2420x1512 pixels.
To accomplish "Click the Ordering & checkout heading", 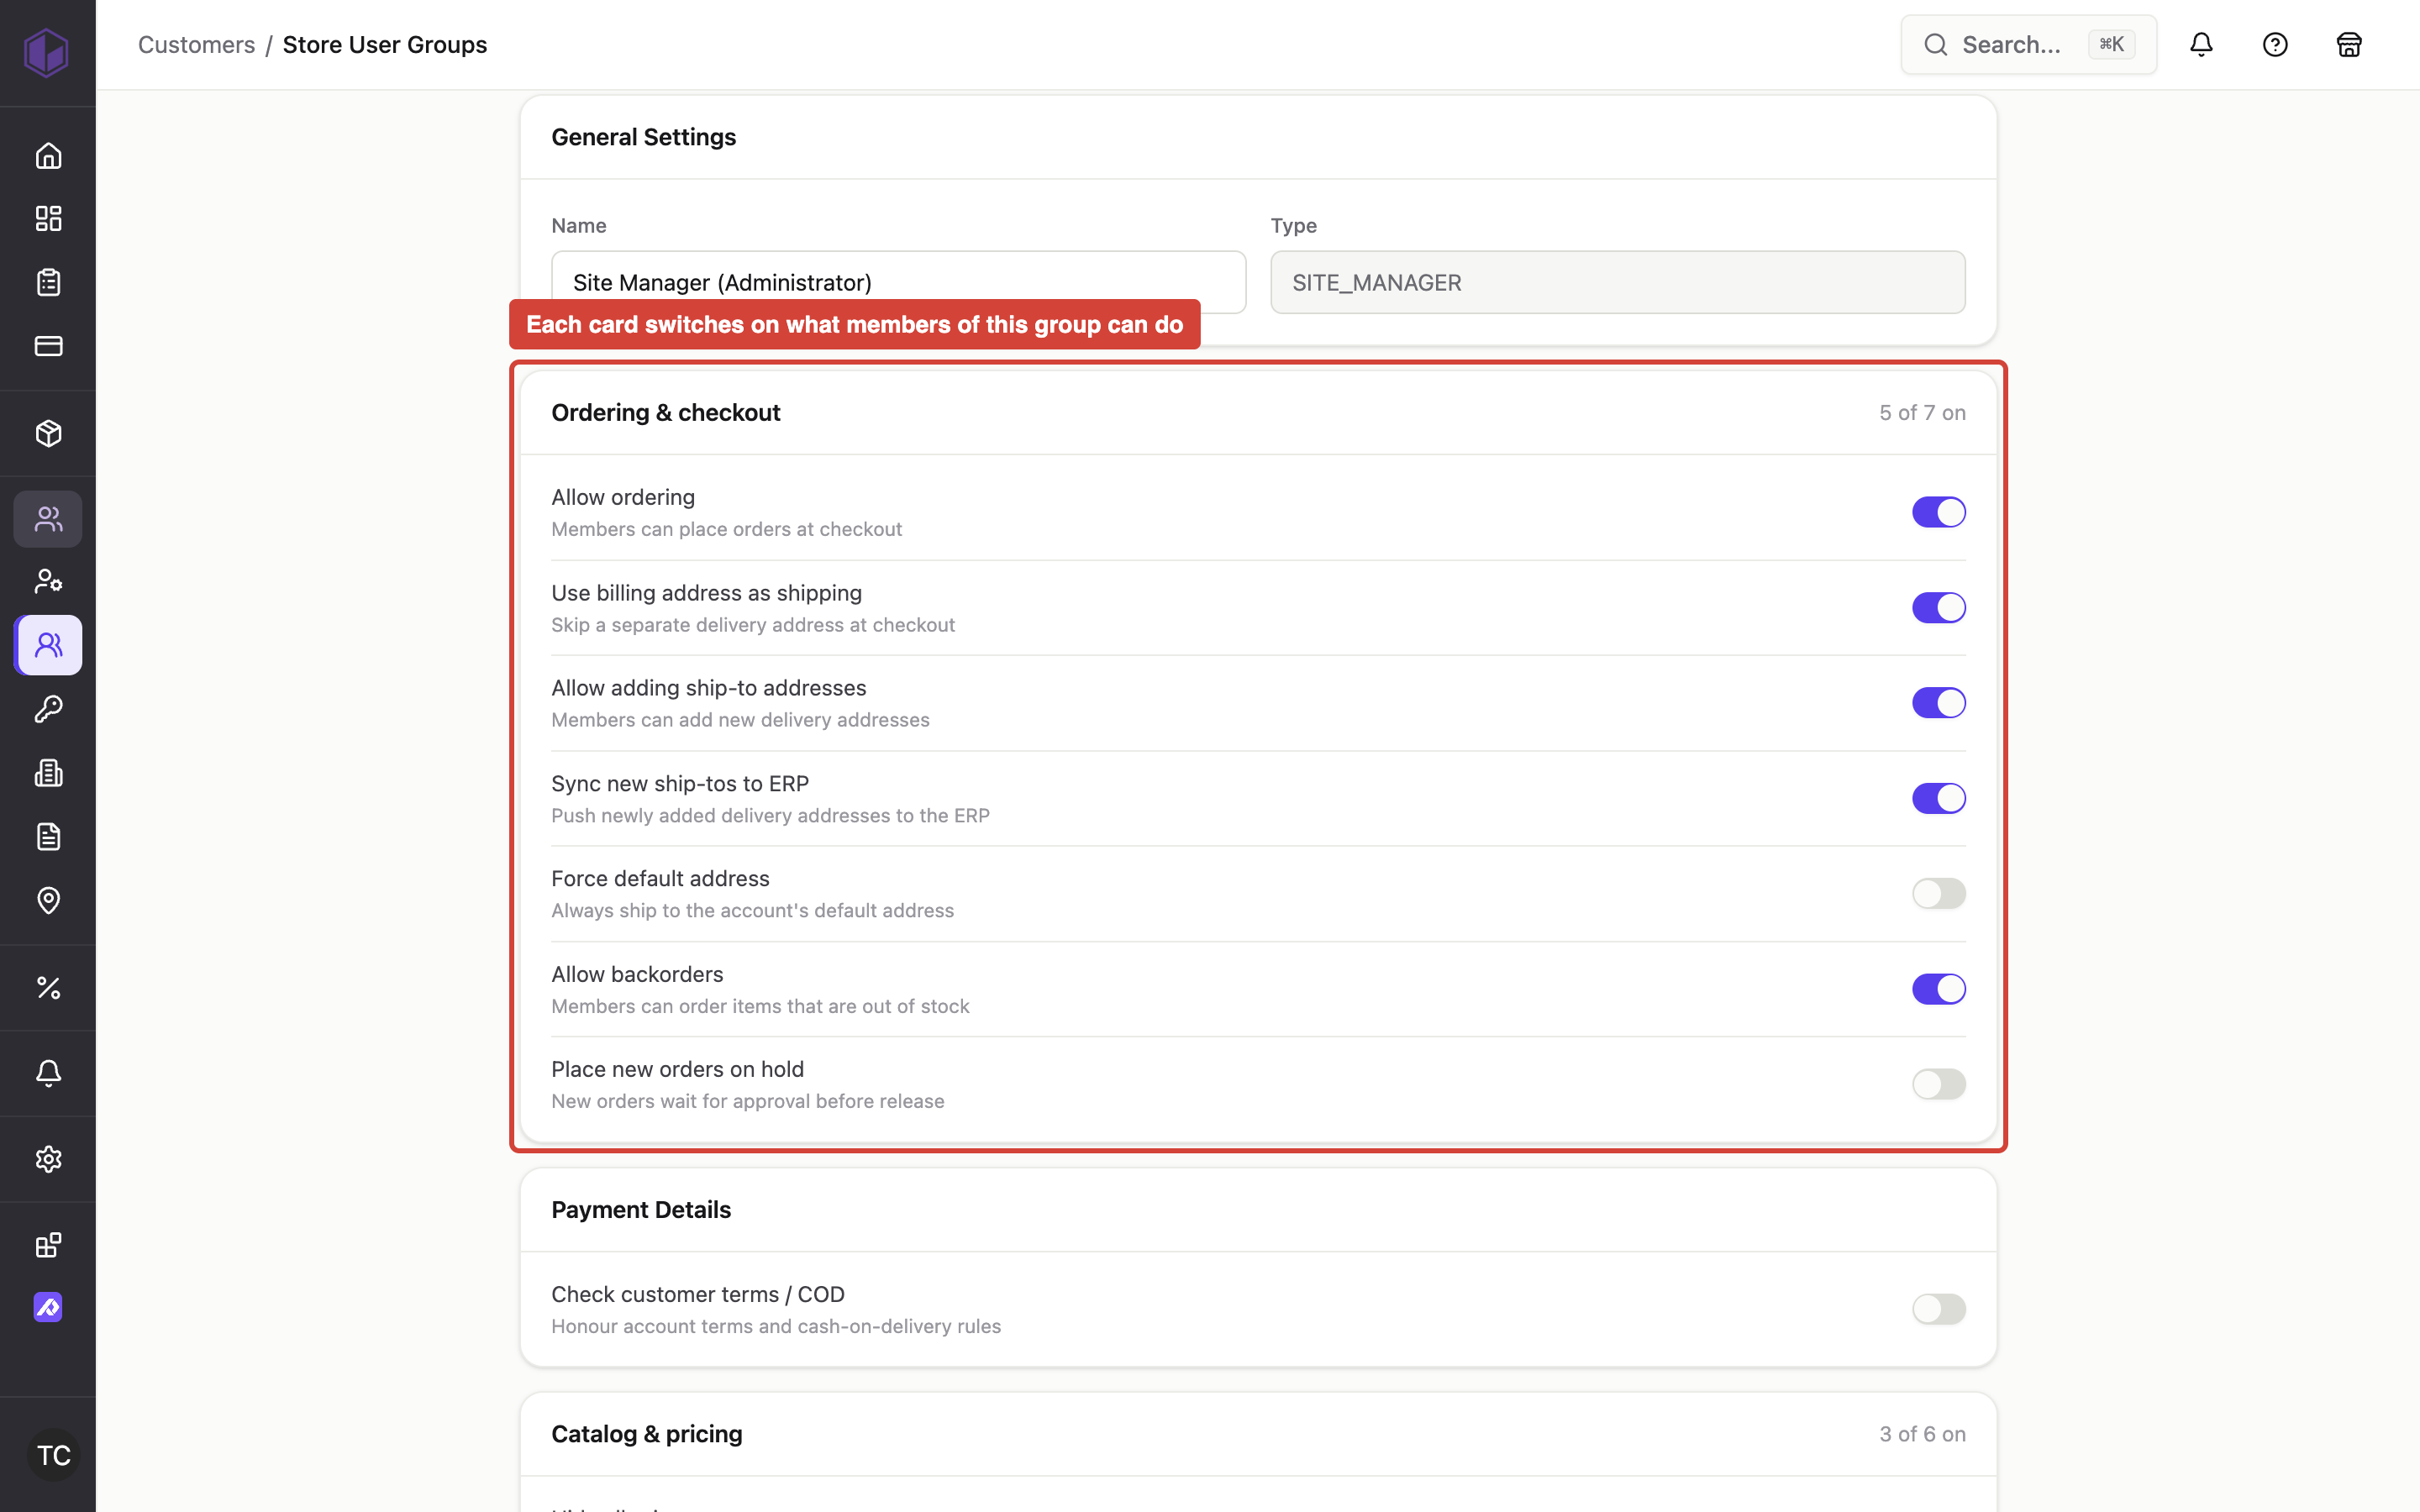I will [x=665, y=413].
